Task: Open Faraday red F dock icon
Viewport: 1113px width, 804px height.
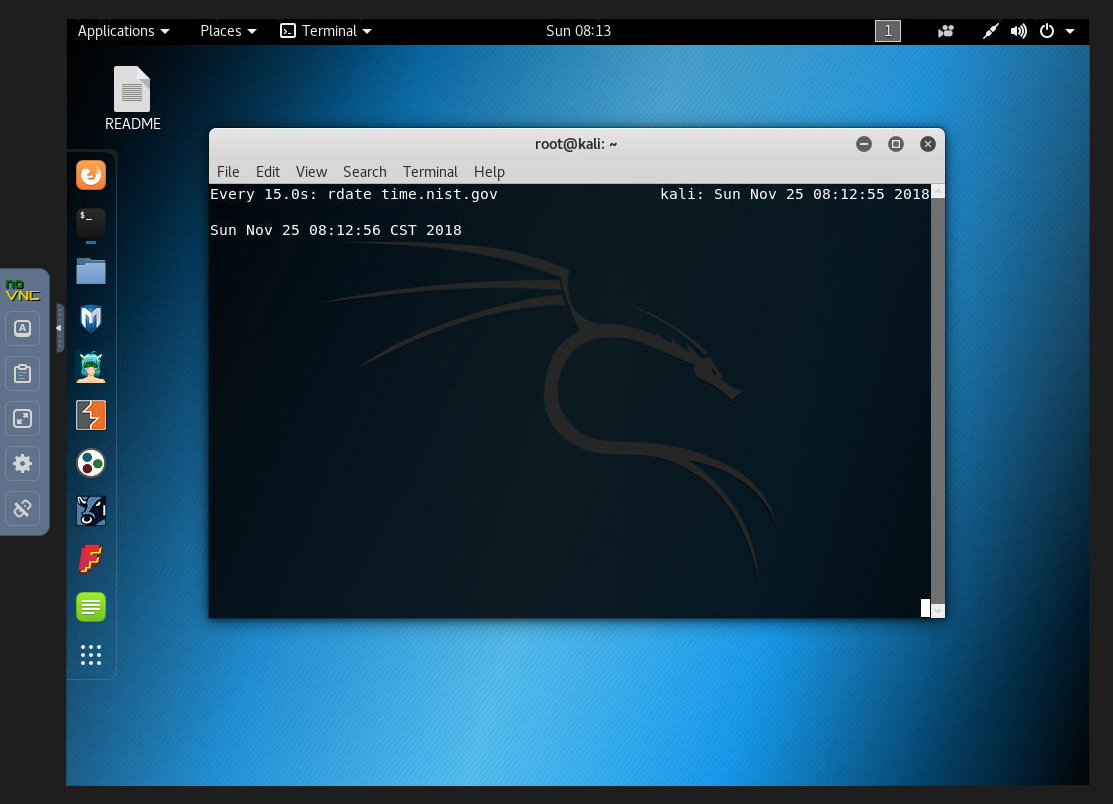Action: (91, 559)
